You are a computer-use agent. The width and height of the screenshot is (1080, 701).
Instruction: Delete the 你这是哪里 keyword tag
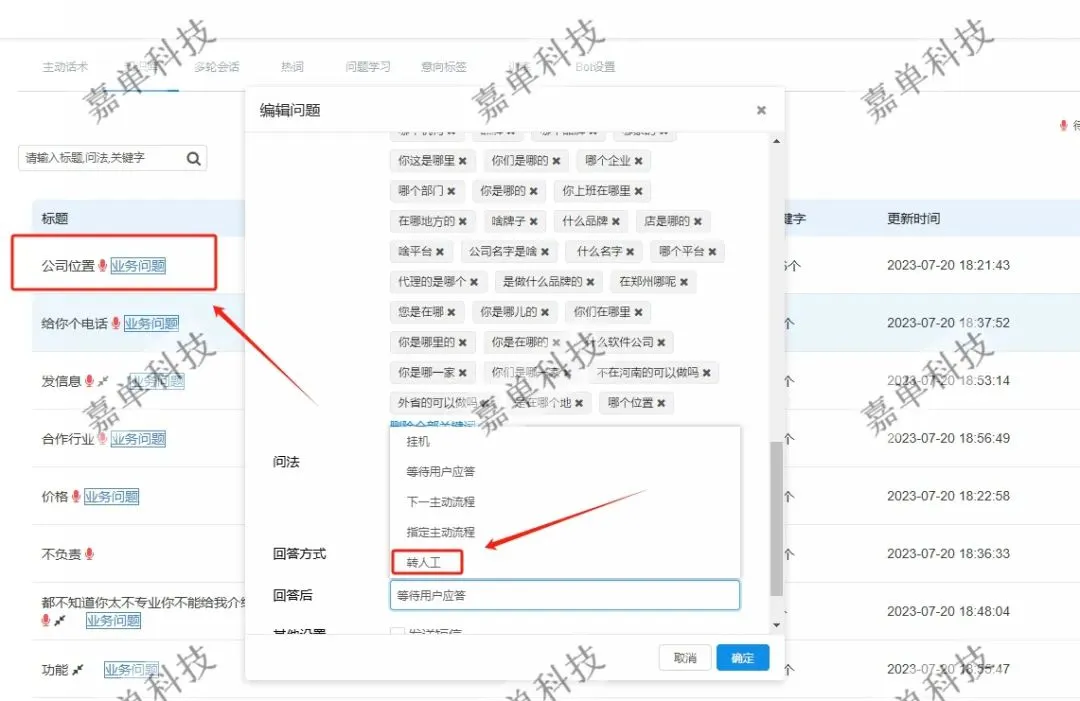tap(463, 160)
